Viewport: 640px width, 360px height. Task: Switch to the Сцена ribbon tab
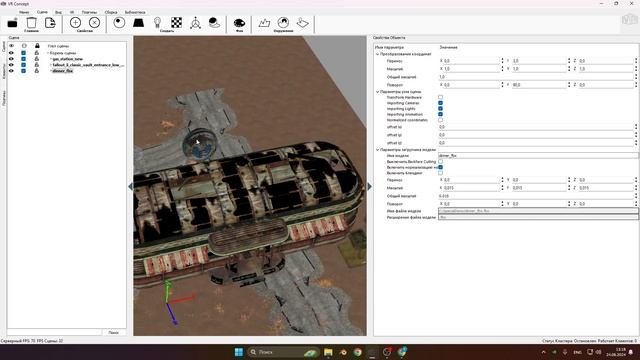pyautogui.click(x=42, y=12)
